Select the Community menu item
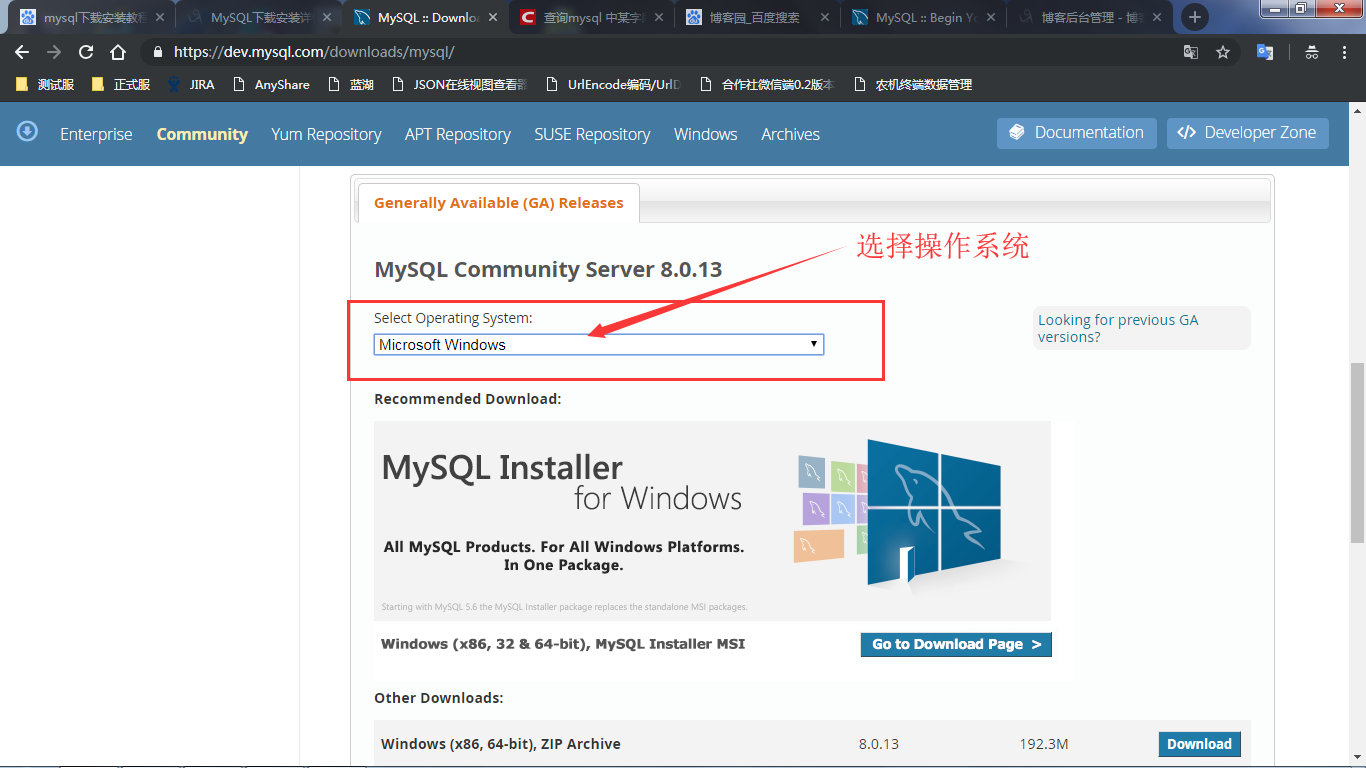 point(202,134)
